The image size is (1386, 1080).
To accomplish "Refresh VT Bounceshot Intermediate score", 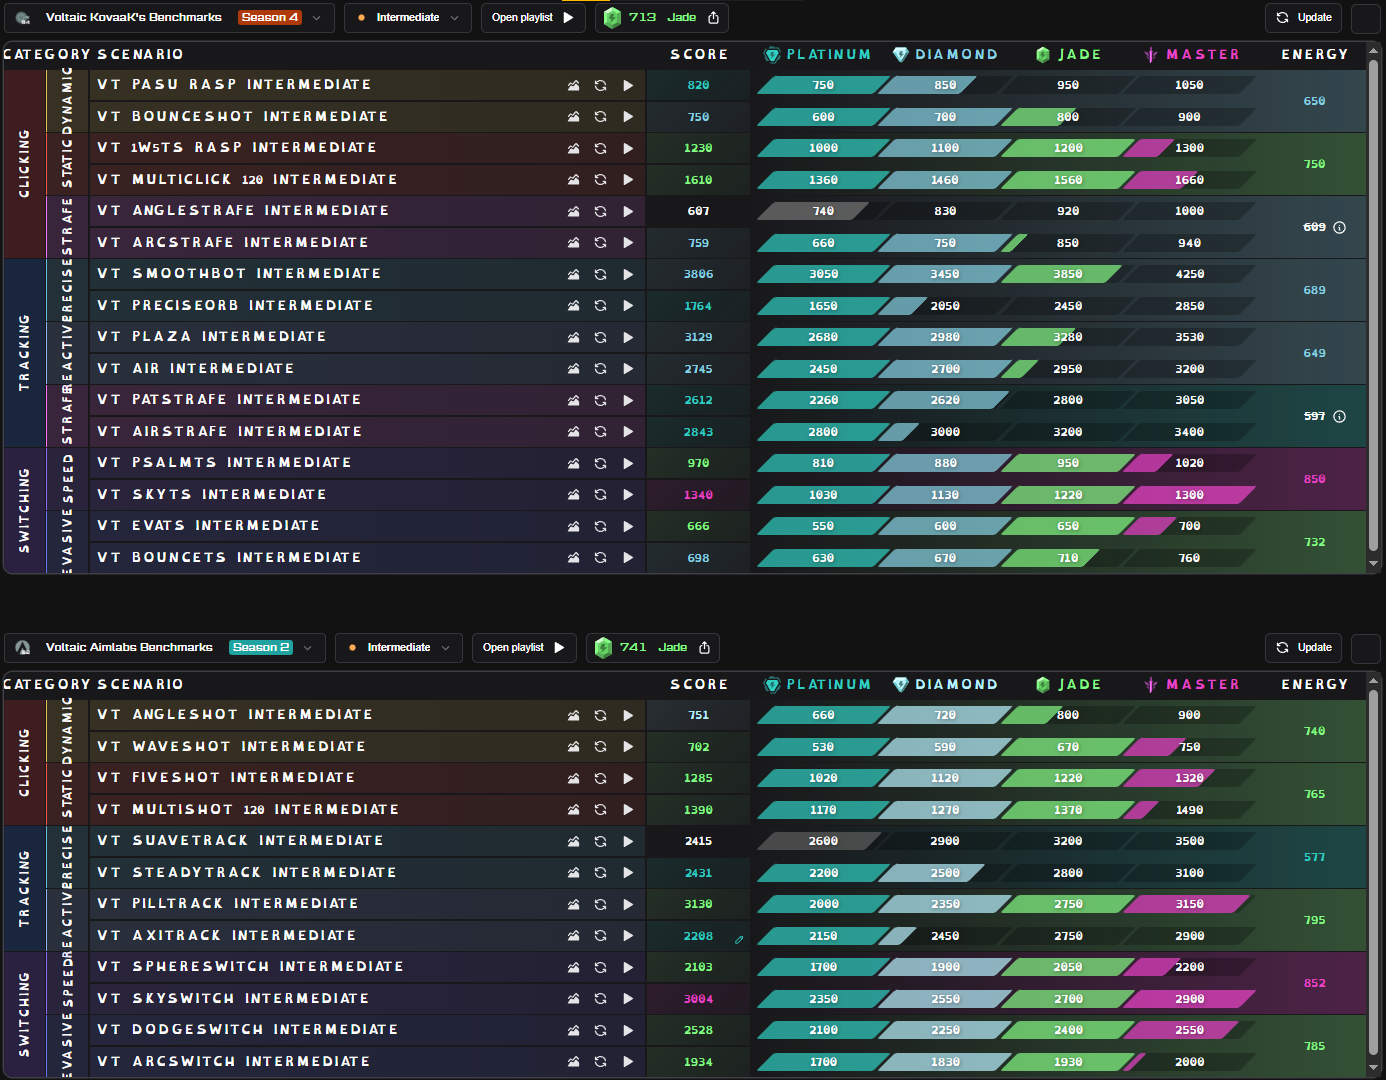I will coord(600,117).
